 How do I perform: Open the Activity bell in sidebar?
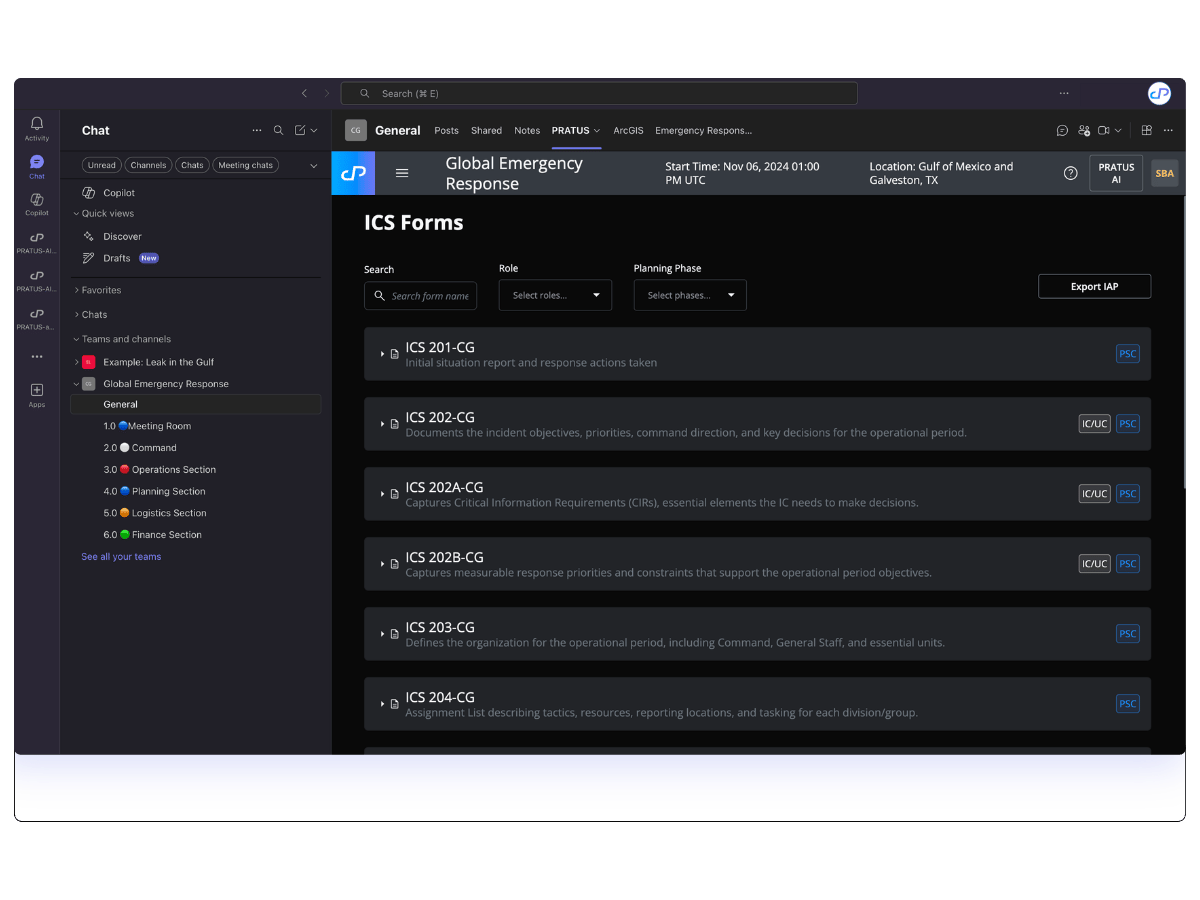tap(37, 128)
